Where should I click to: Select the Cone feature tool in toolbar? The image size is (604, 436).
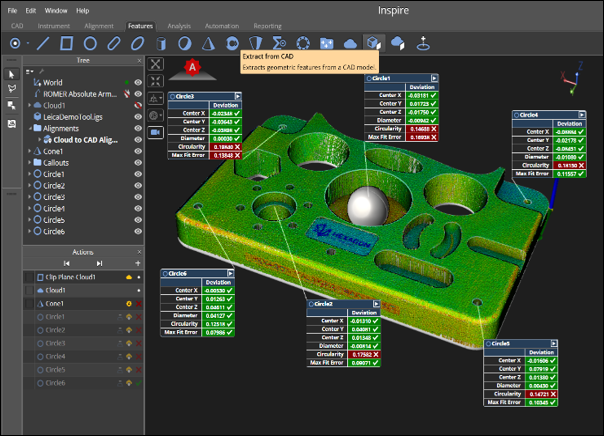(206, 43)
